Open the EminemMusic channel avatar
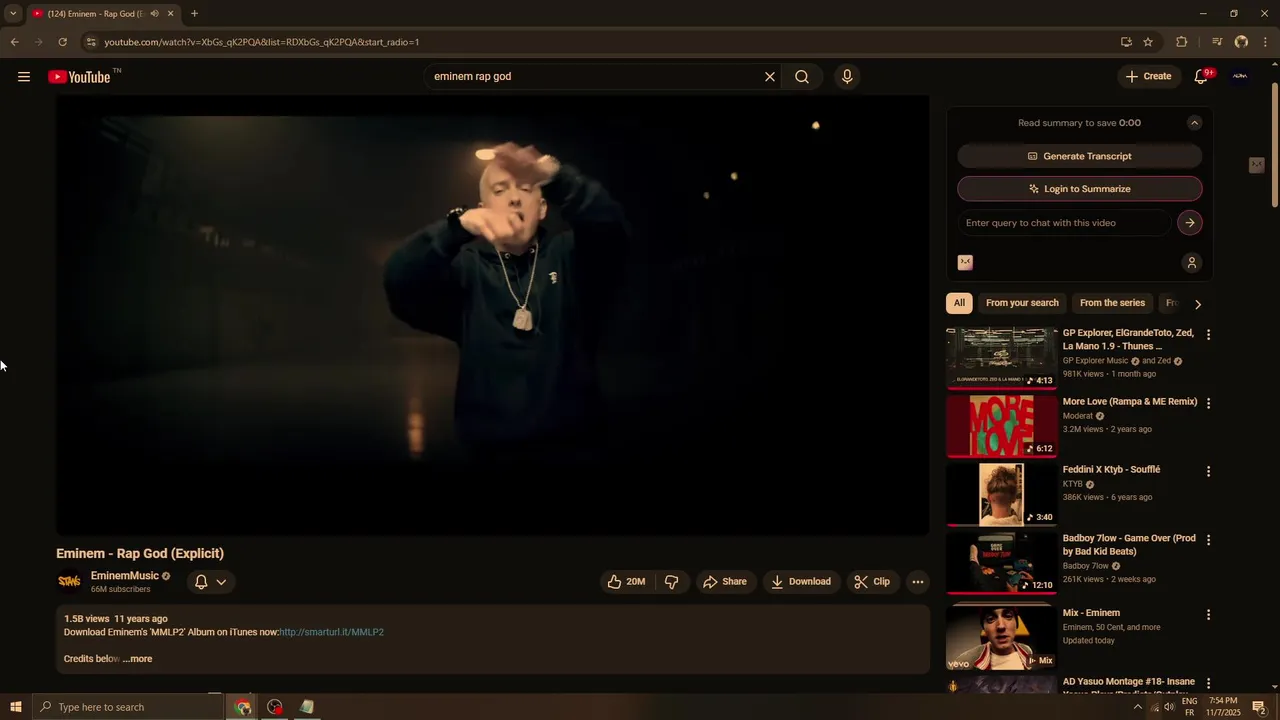 (x=69, y=581)
